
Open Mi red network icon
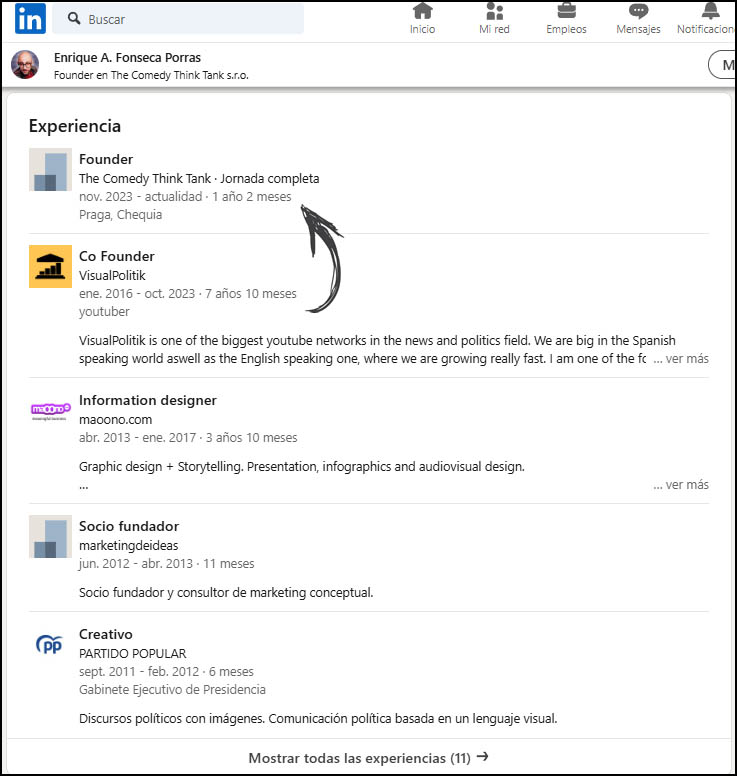494,12
